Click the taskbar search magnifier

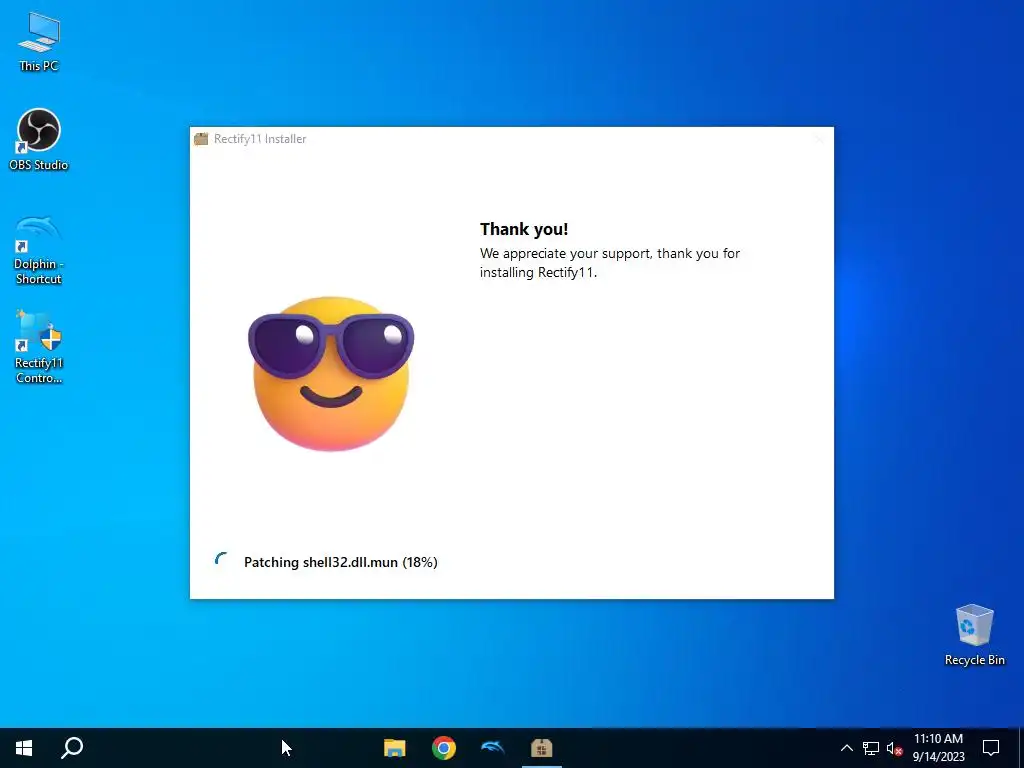[x=72, y=748]
